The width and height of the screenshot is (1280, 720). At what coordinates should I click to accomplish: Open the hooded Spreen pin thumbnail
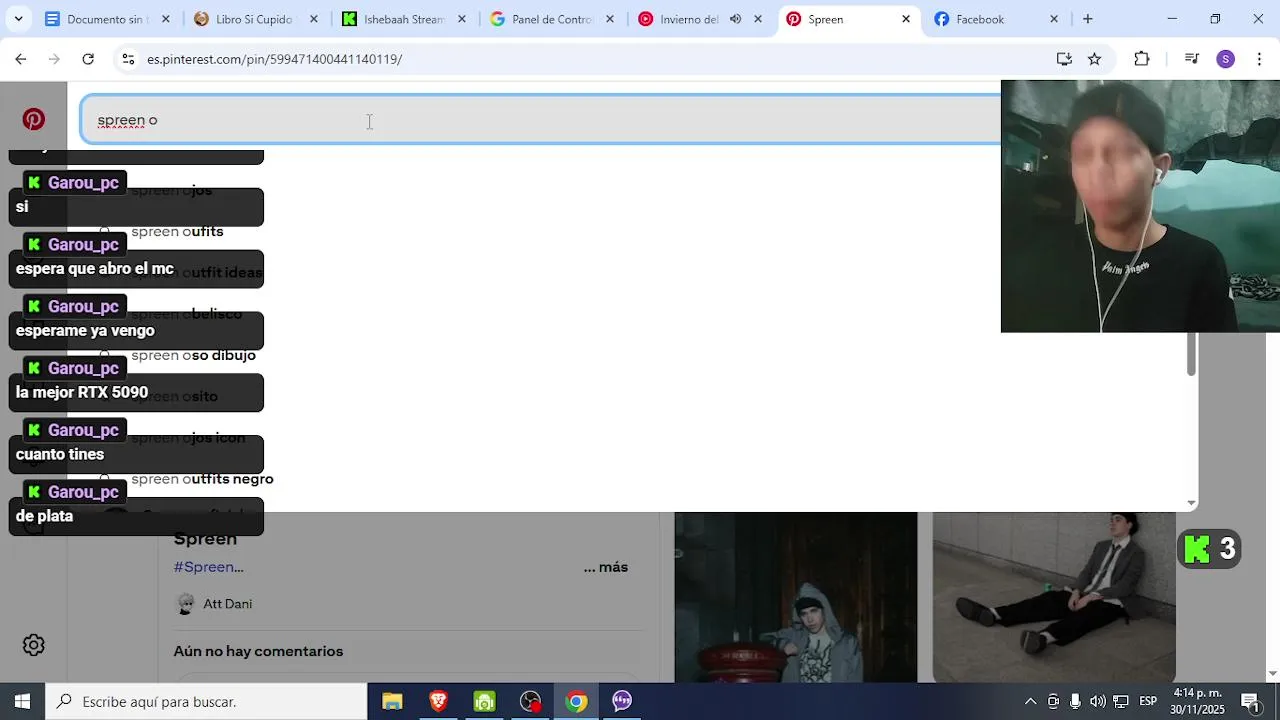pos(796,597)
